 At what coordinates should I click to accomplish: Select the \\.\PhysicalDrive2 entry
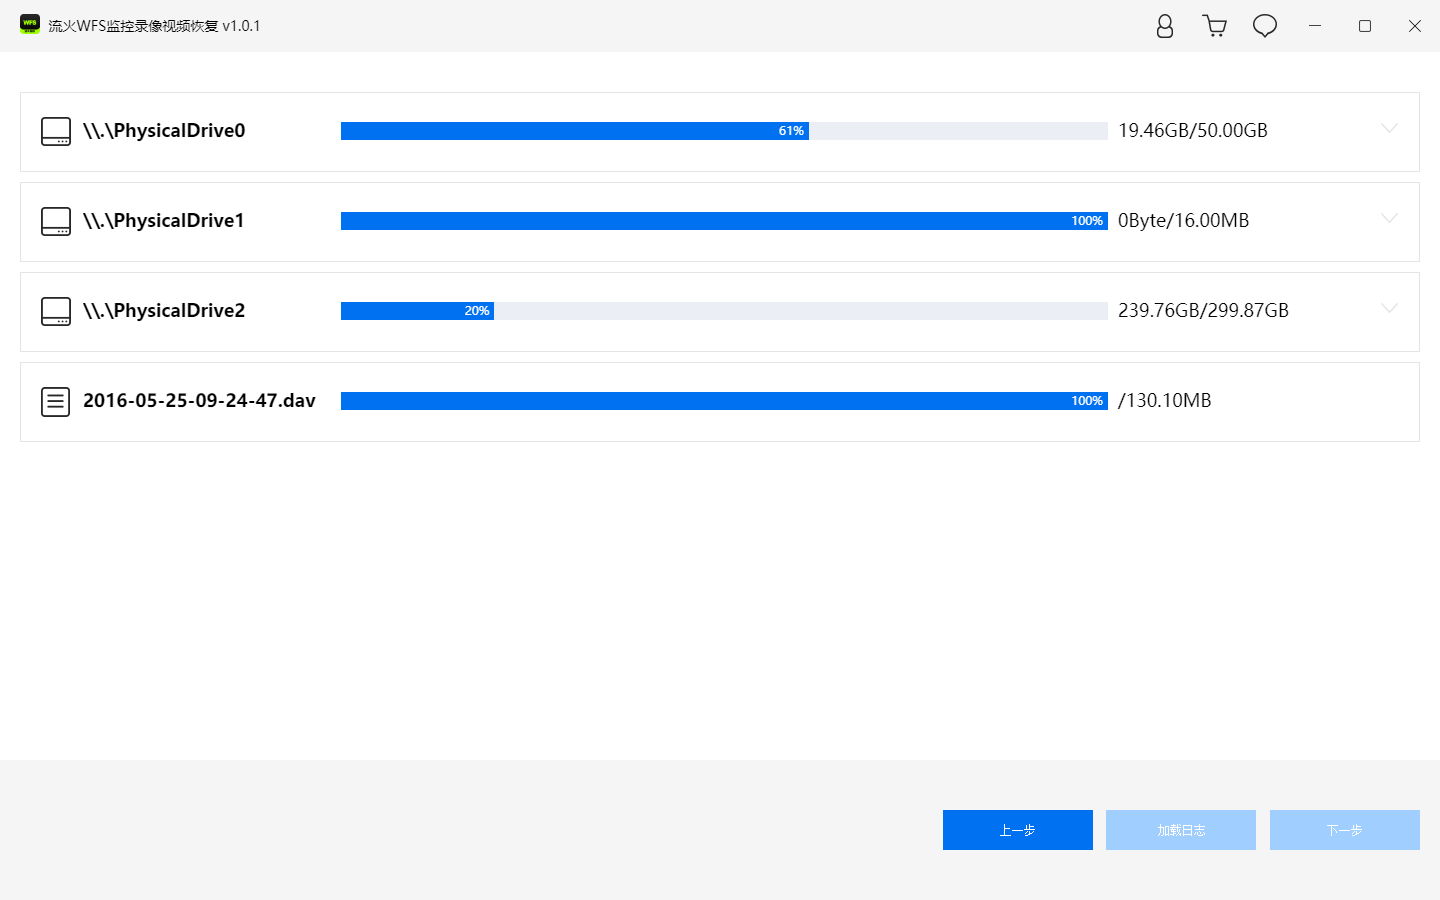click(x=720, y=312)
